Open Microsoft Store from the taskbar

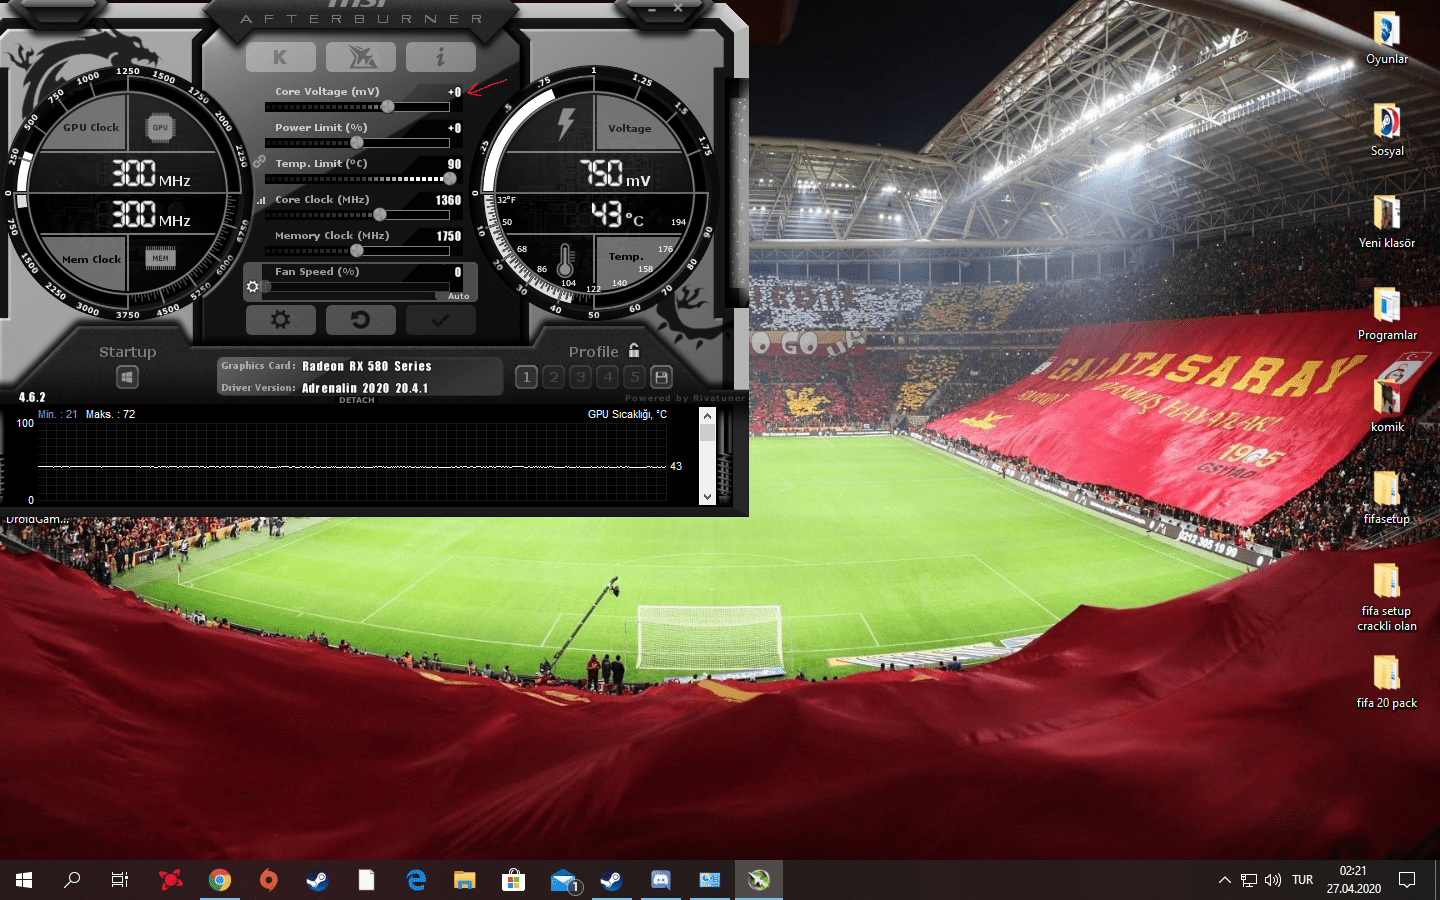point(513,880)
